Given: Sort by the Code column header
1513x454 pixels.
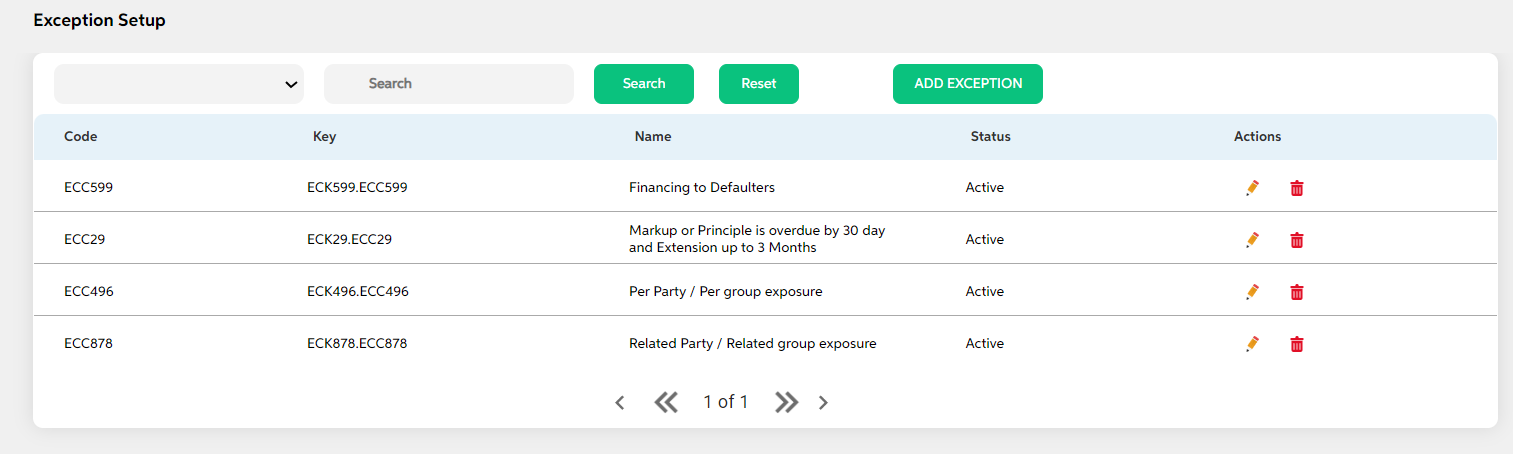Looking at the screenshot, I should [x=81, y=136].
